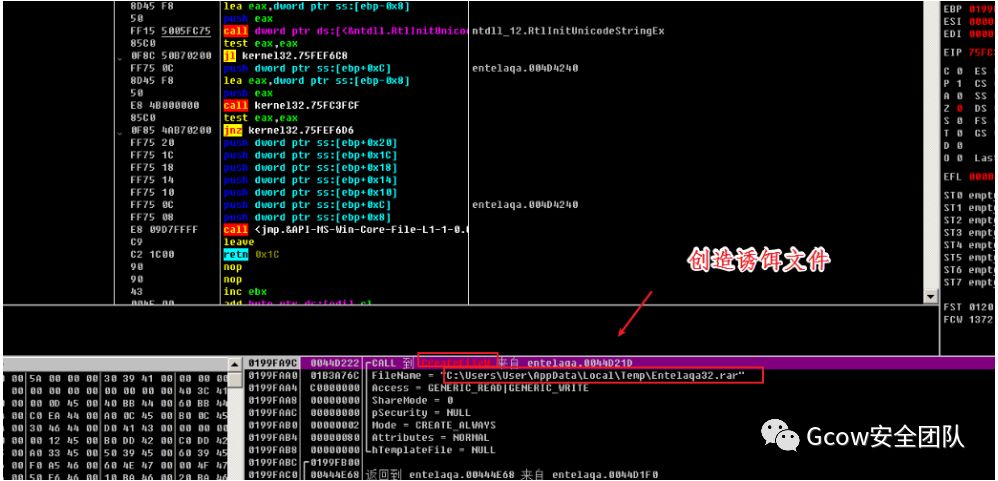
Task: Click the dump pane scroll-up arrow
Action: 235,364
